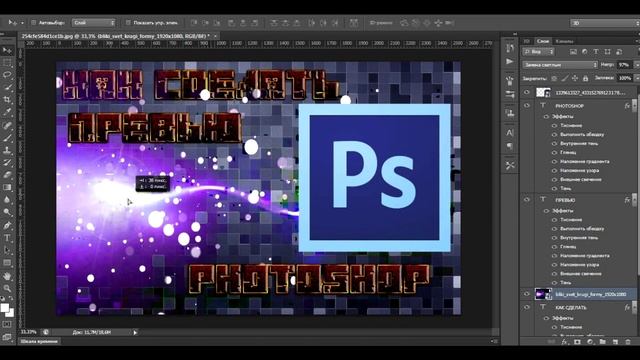Create a new group folder icon
640x360 pixels.
pos(602,342)
